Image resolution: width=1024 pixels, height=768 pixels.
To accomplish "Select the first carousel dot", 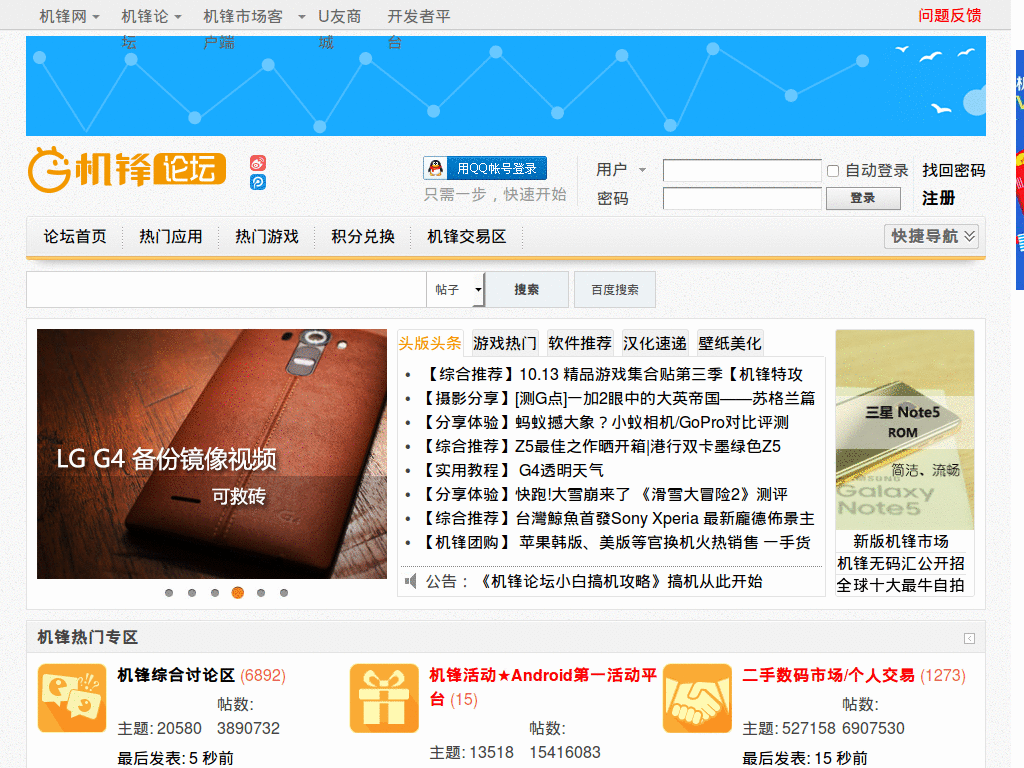I will point(169,593).
